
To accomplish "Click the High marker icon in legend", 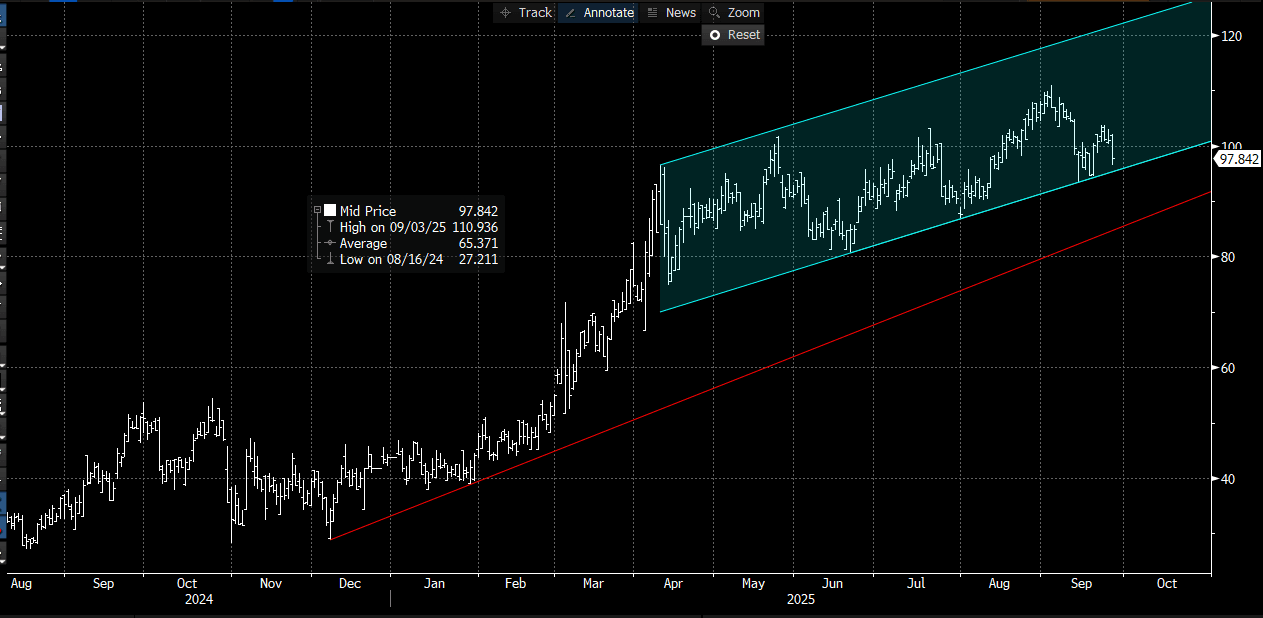I will click(x=329, y=227).
